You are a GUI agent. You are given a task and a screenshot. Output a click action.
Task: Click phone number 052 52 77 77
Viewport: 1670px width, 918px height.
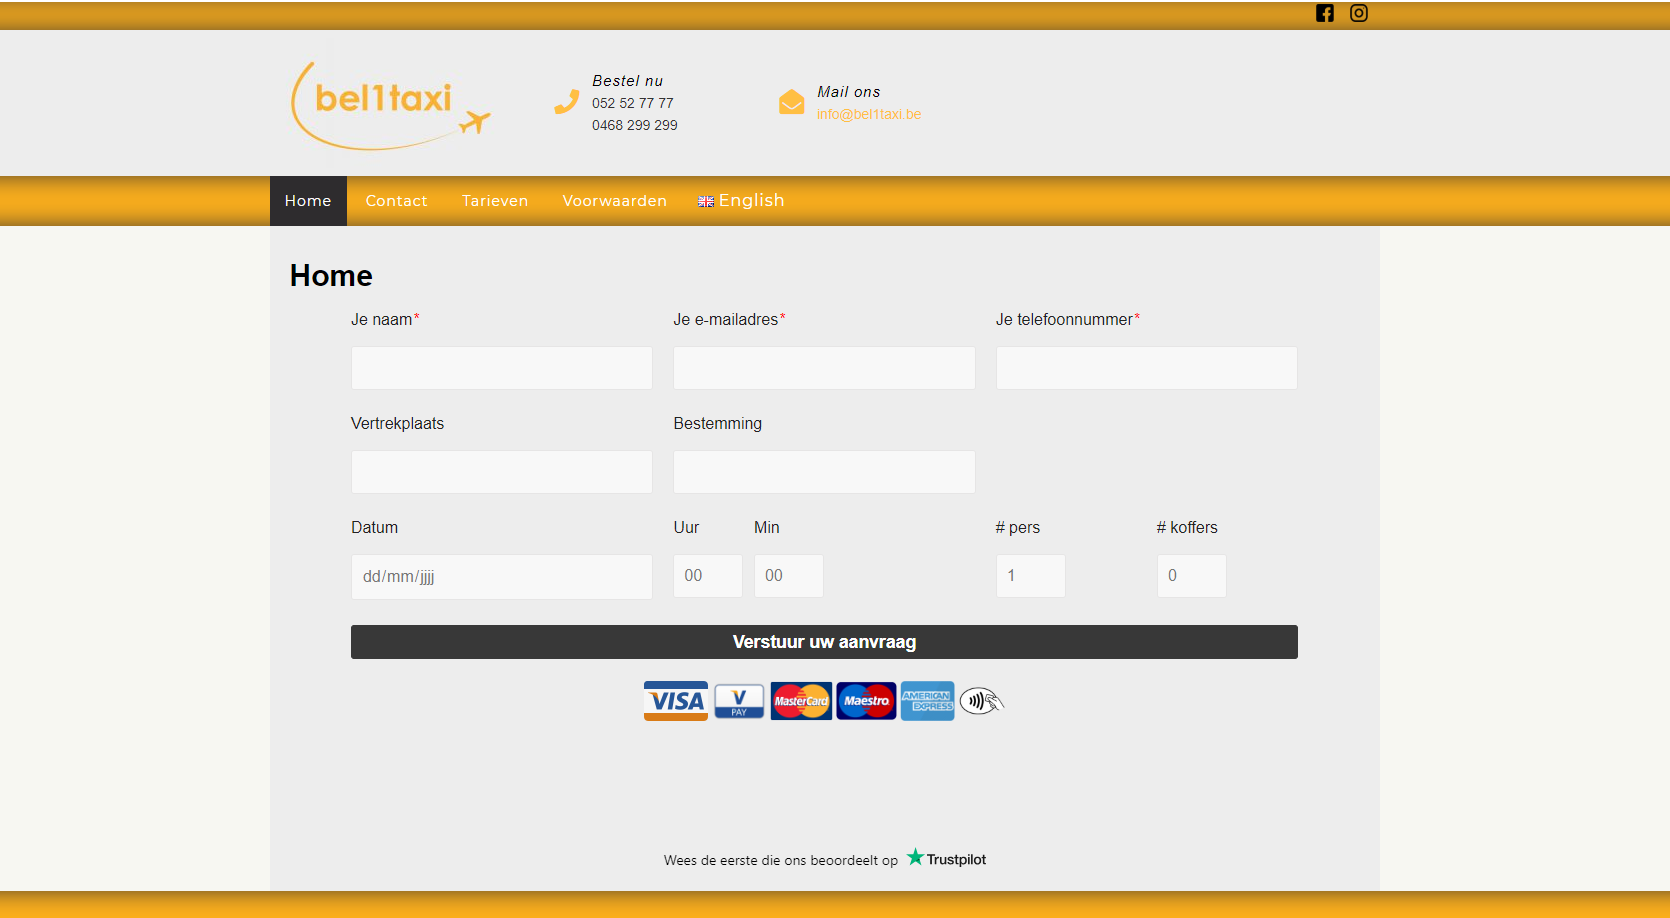pyautogui.click(x=633, y=103)
